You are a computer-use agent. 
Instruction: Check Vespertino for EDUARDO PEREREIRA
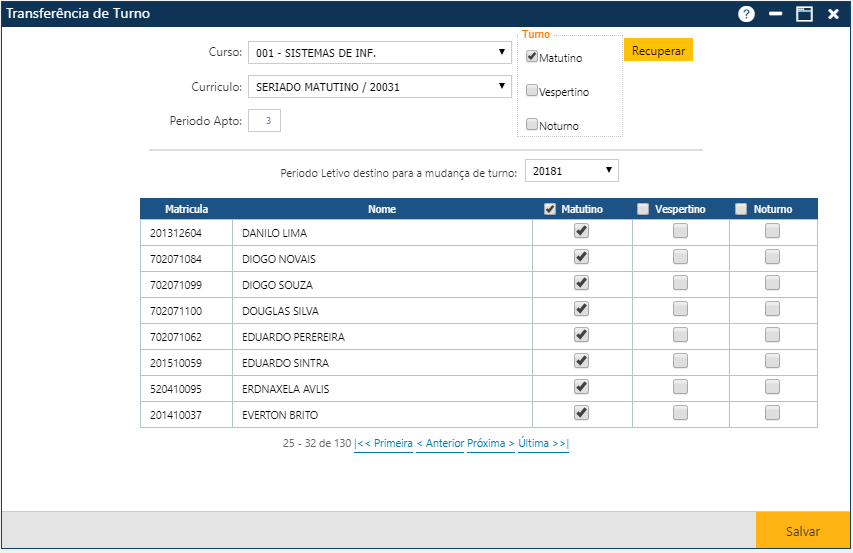coord(680,335)
